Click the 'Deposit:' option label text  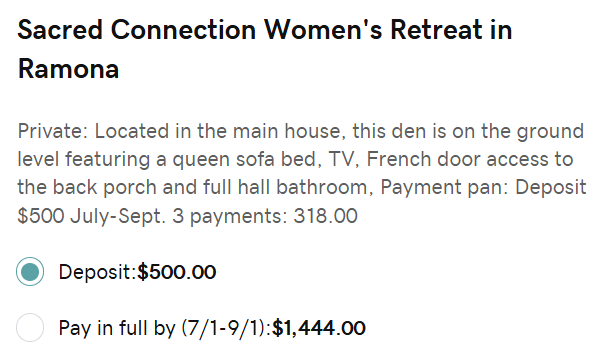click(98, 272)
